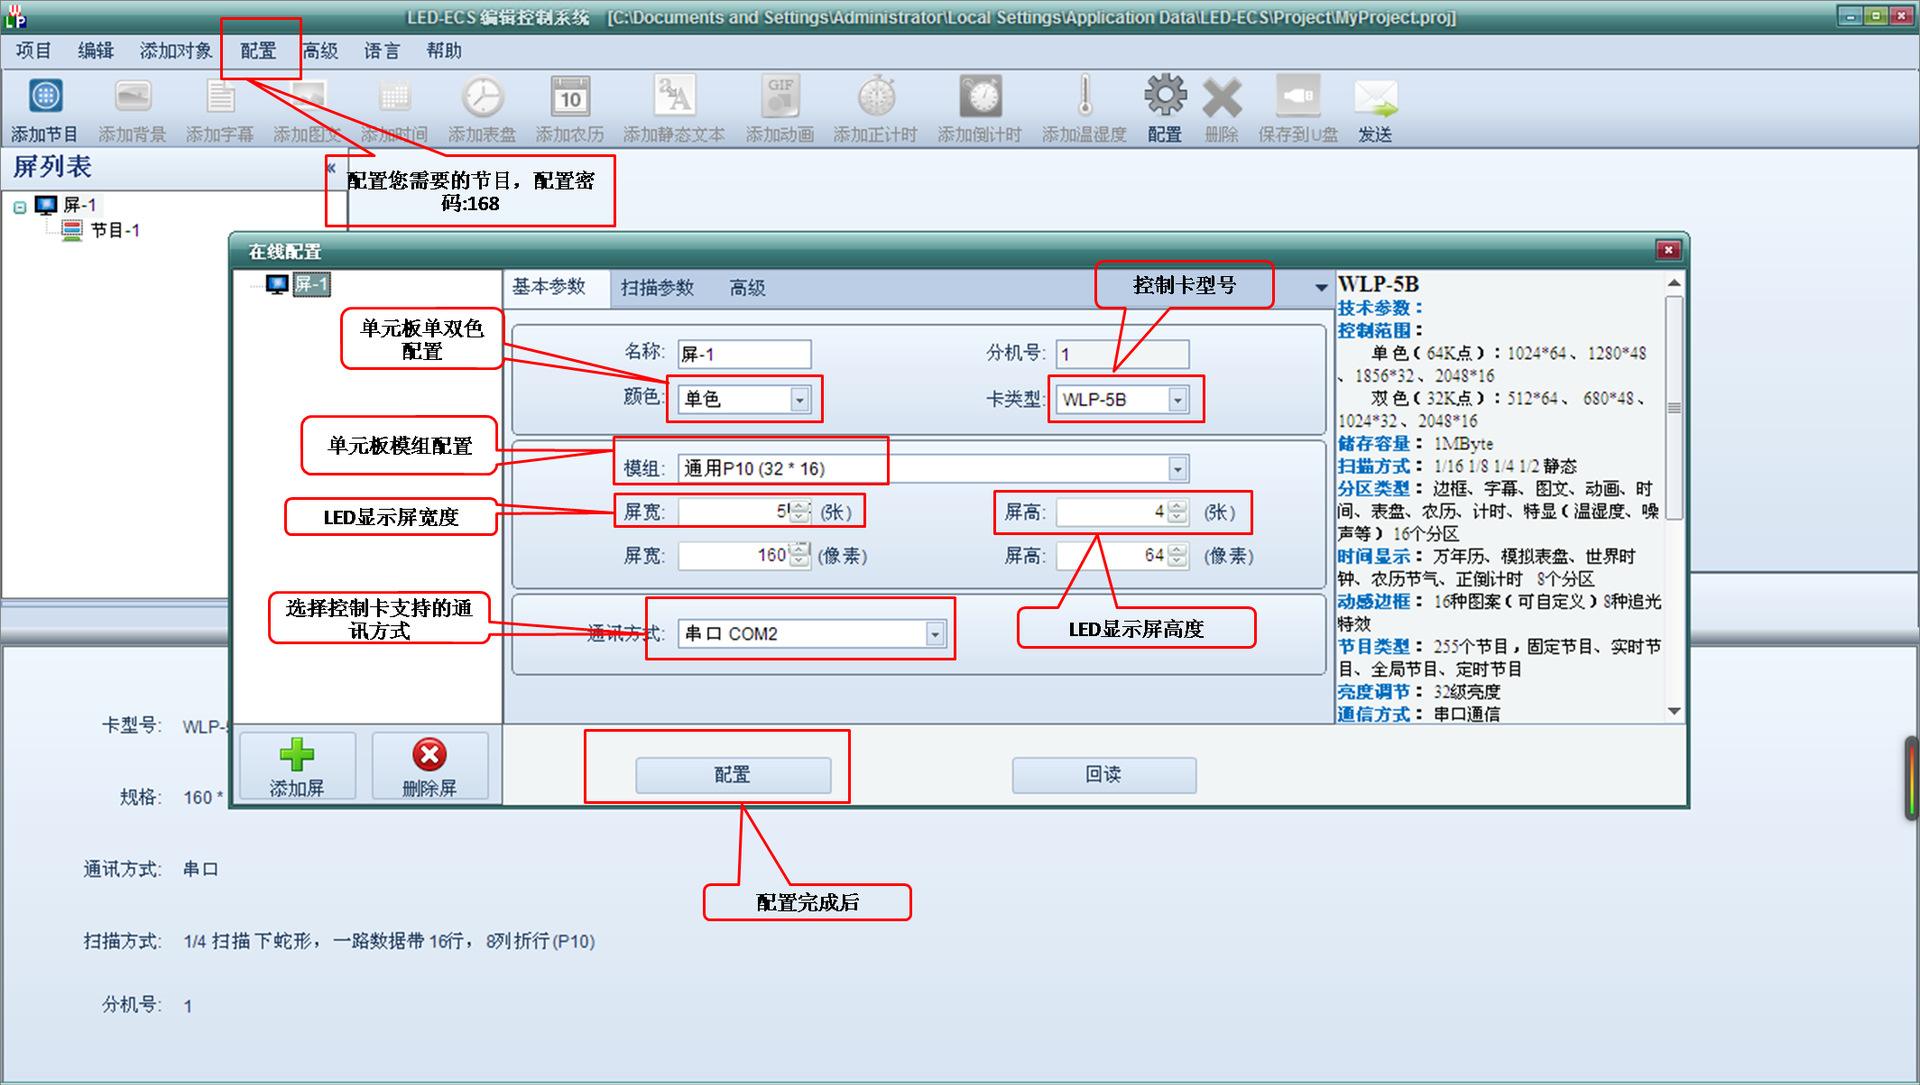Open the dropdown arrow beside the tab bar

[1321, 288]
